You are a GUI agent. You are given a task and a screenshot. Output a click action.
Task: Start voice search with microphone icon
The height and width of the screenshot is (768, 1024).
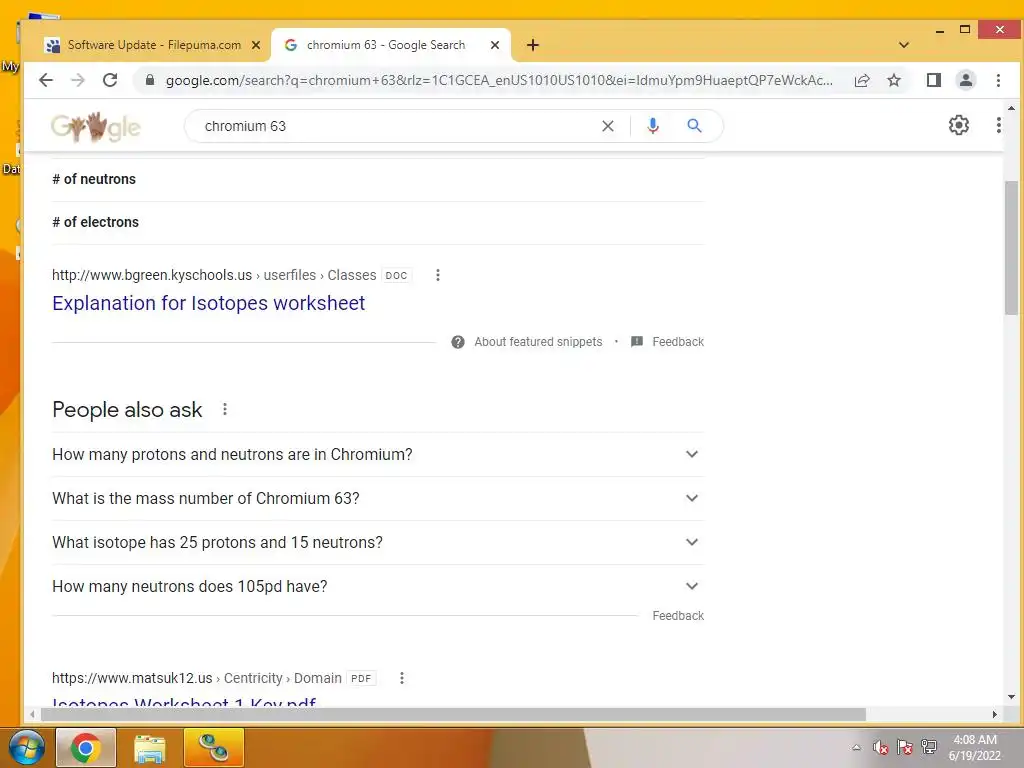point(652,126)
